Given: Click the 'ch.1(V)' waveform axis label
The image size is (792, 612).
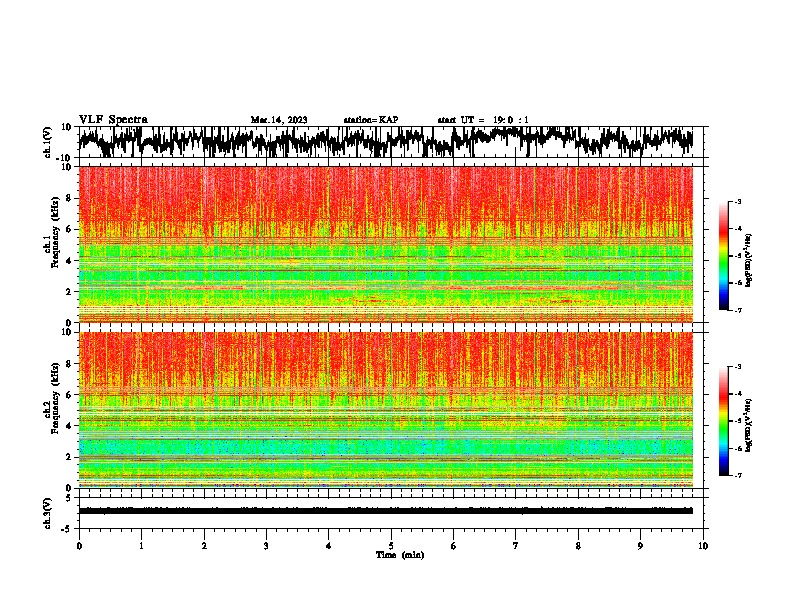Looking at the screenshot, I should (x=48, y=142).
